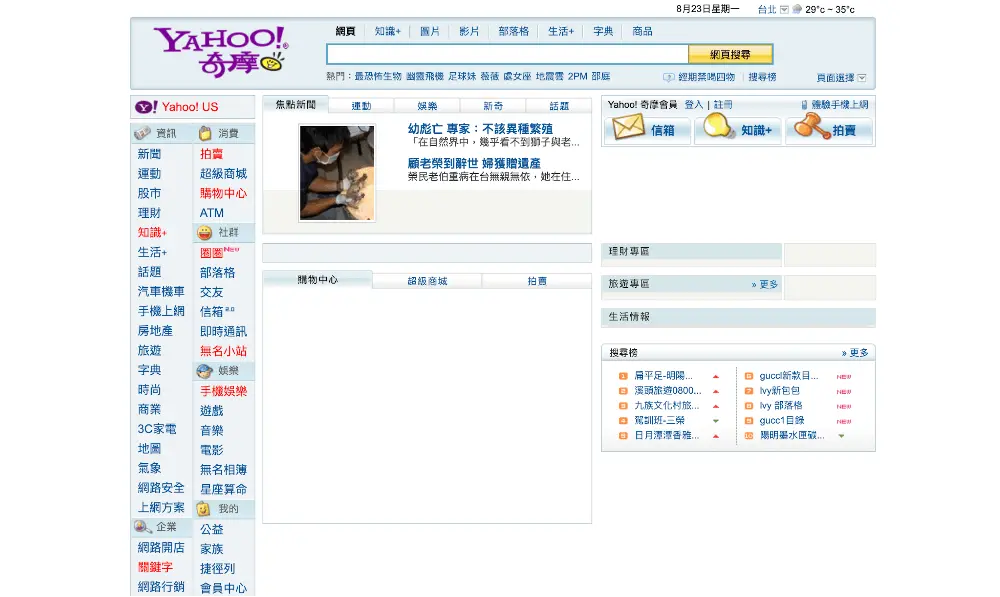
Task: Select the 字典 search tab
Action: coord(603,31)
